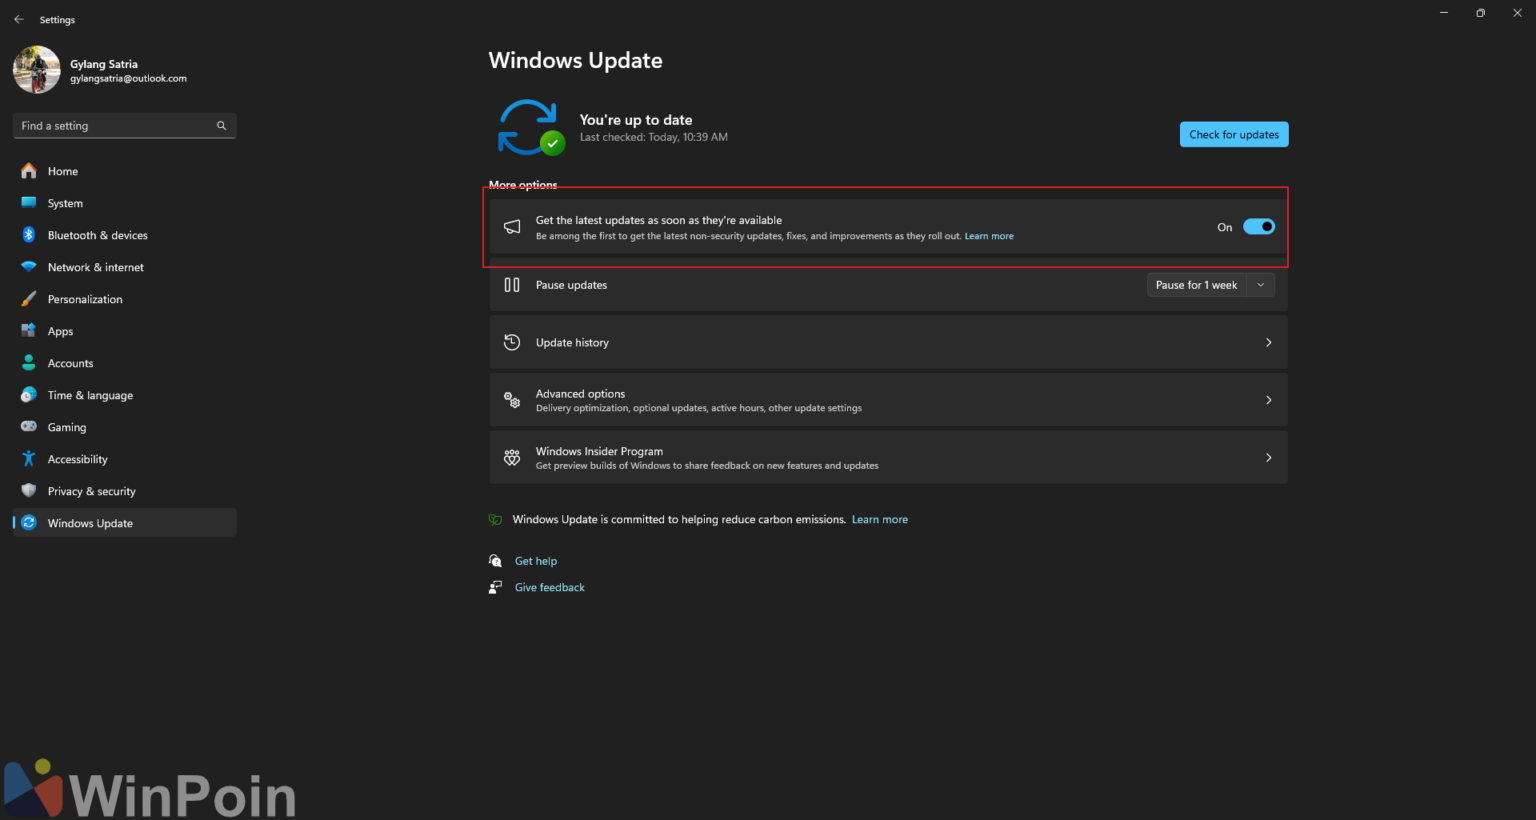Screen dimensions: 1536x820
Task: Select Accessibility in sidebar
Action: tap(125, 459)
